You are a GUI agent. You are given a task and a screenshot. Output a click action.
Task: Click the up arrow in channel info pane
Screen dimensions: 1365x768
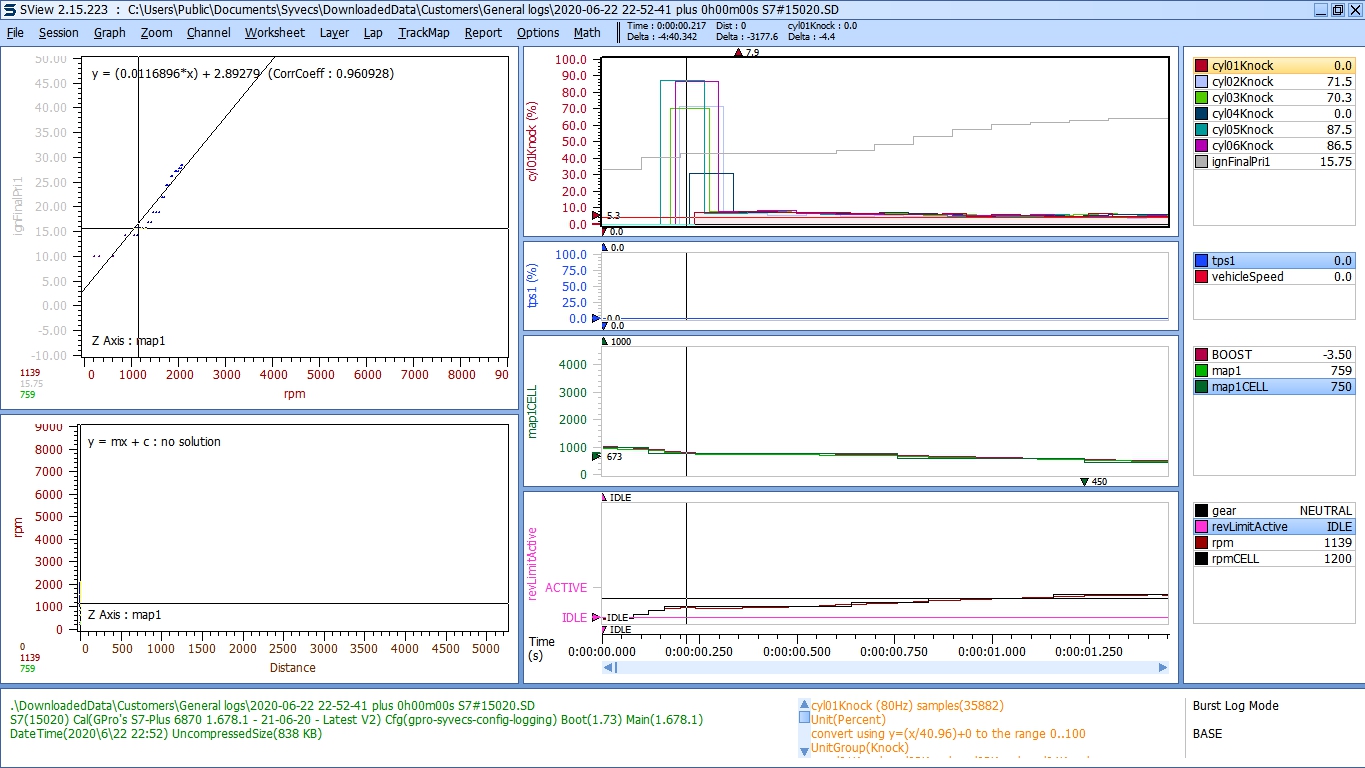(x=804, y=704)
